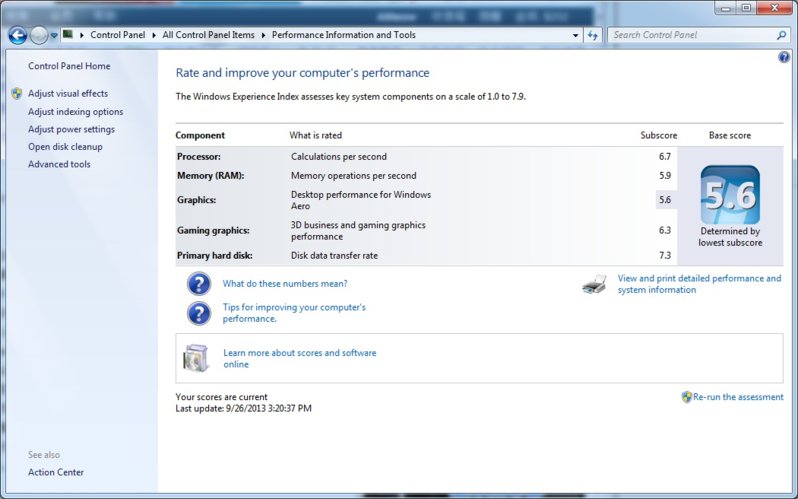The image size is (798, 499).
Task: Launch Open disk cleanup
Action: pyautogui.click(x=65, y=147)
